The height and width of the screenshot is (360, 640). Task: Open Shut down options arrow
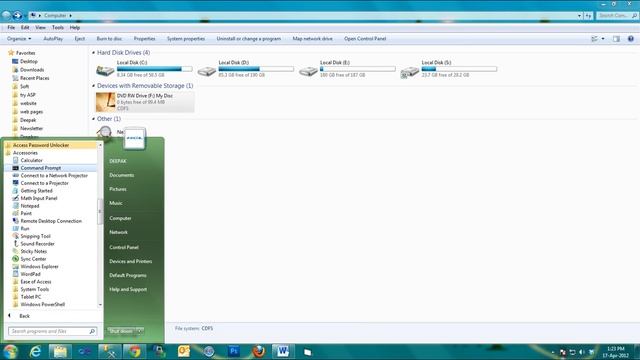click(140, 331)
